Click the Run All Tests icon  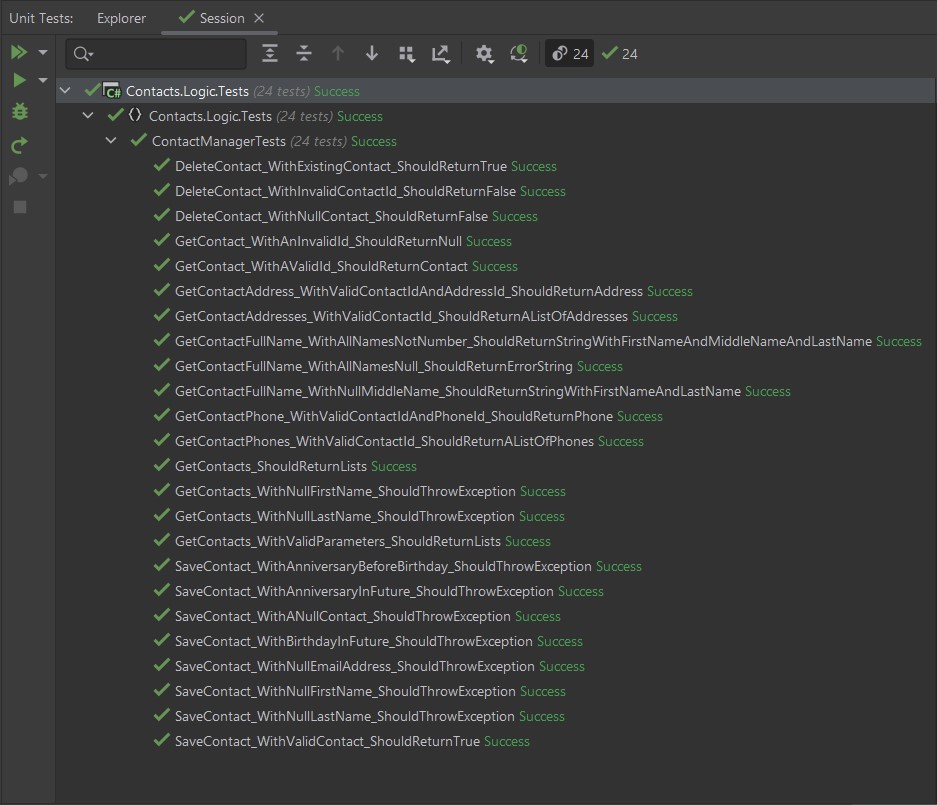tap(19, 52)
